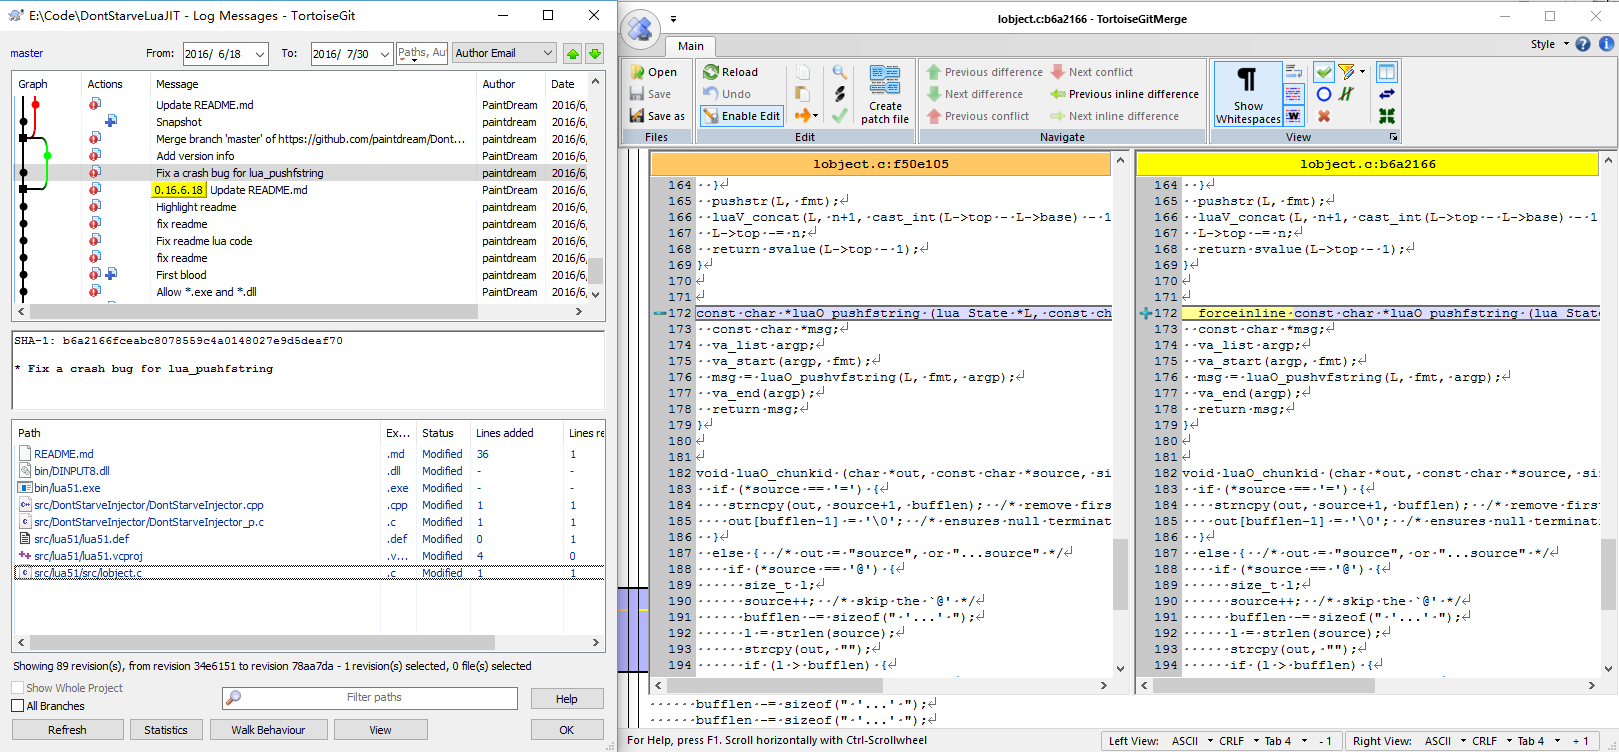This screenshot has width=1619, height=752.
Task: Click the master branch link
Action: [x=27, y=54]
